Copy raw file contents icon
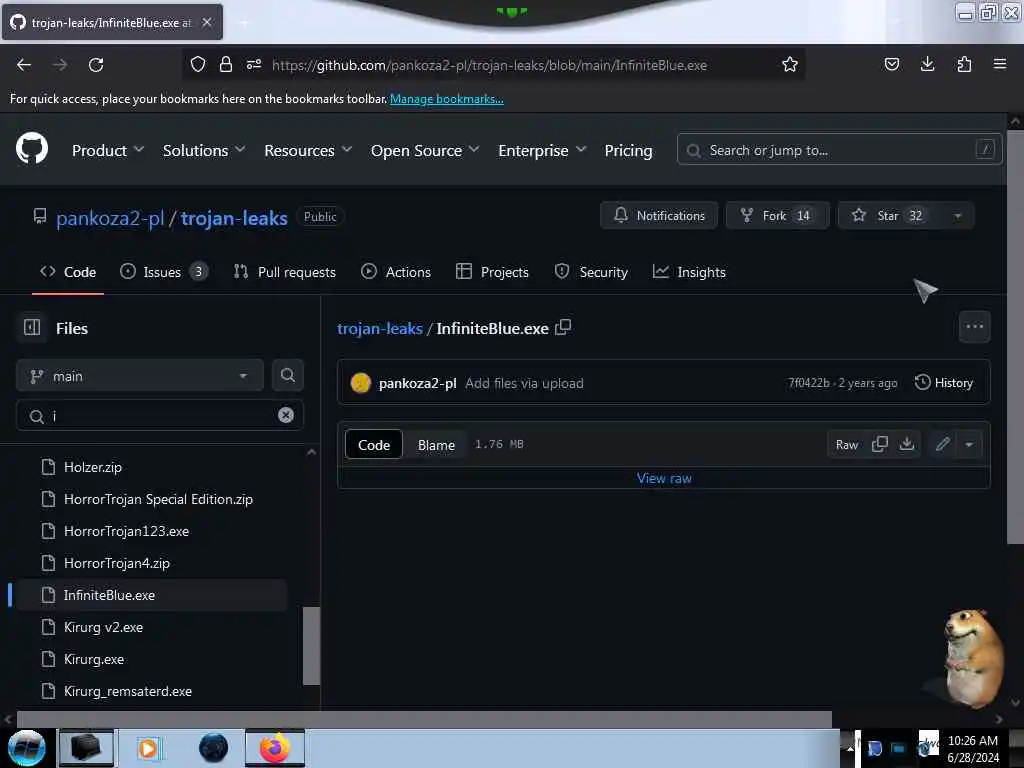 [880, 444]
